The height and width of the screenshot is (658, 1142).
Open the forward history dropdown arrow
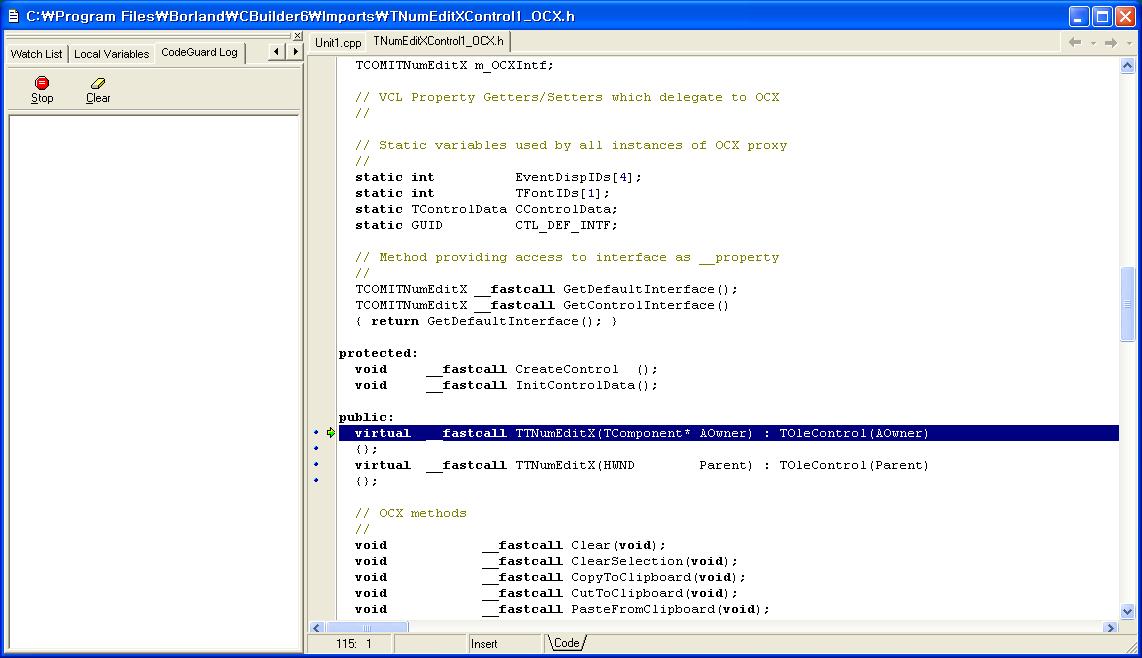coord(1127,43)
